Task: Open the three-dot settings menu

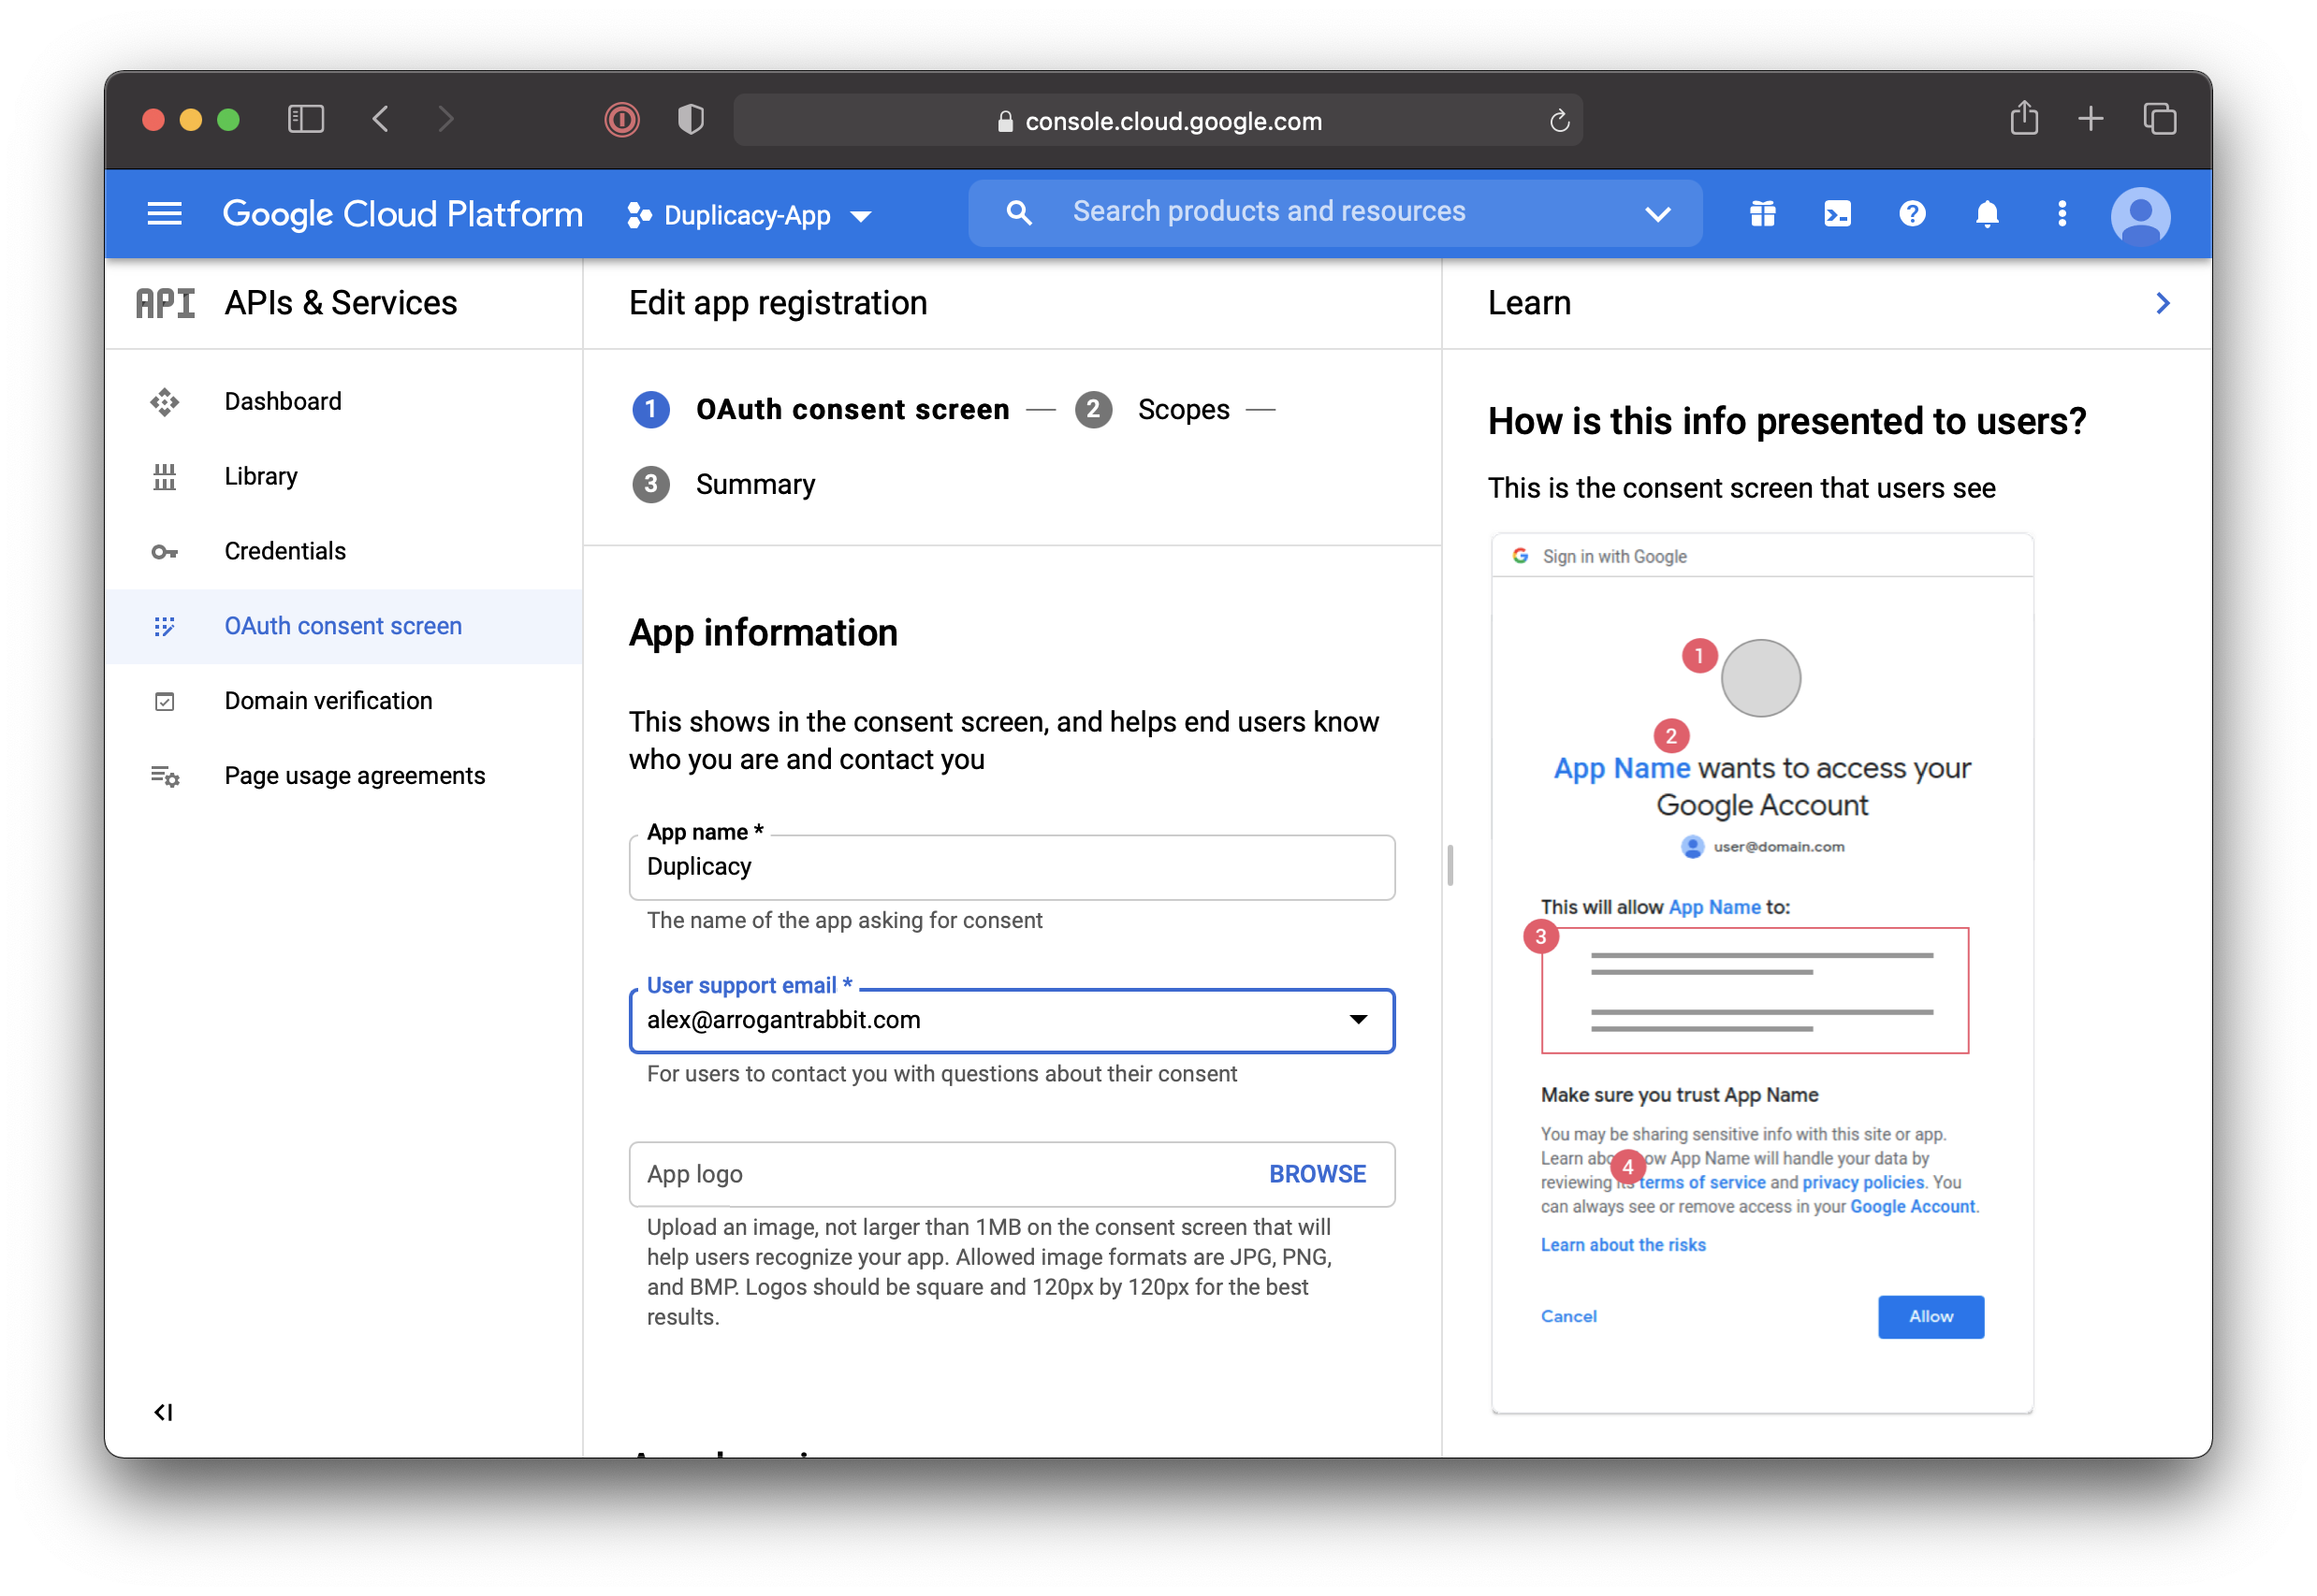Action: tap(2061, 214)
